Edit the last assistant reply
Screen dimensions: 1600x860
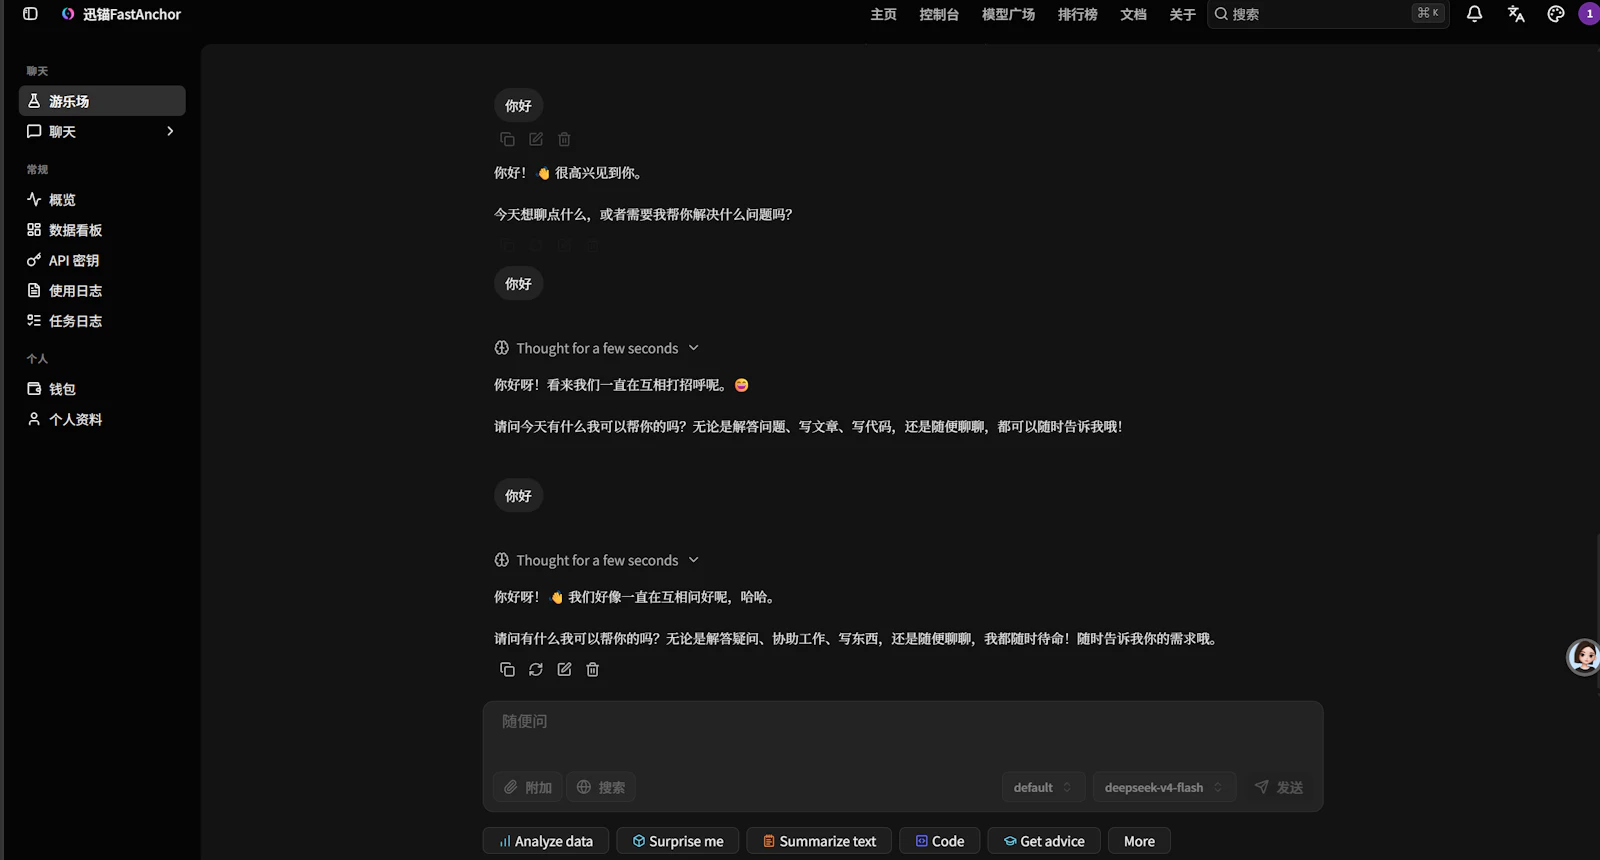[x=564, y=669]
